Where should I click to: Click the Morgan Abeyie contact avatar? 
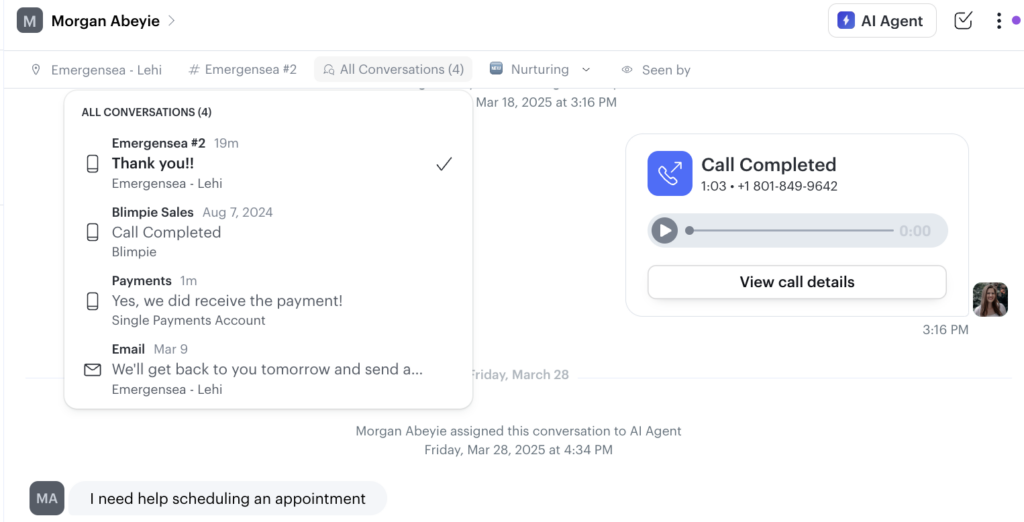29,20
